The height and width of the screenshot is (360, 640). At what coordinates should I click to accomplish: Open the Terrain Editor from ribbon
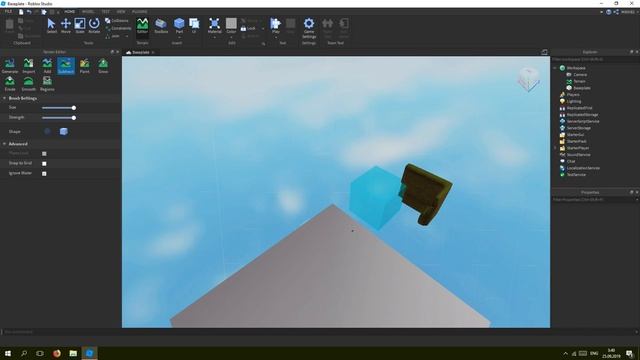coord(142,26)
